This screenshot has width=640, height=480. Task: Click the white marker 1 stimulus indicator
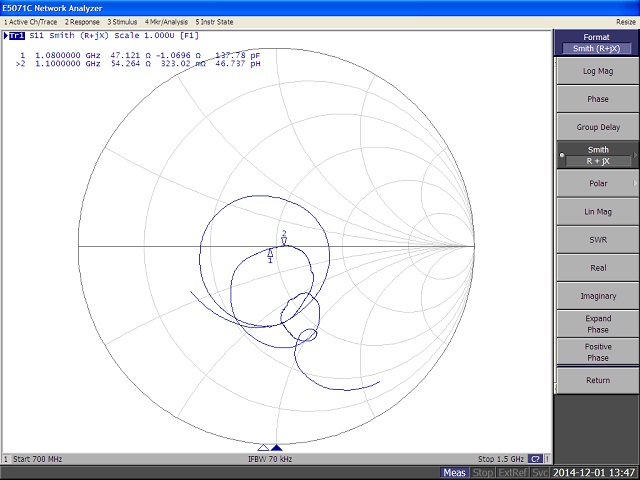(x=263, y=448)
